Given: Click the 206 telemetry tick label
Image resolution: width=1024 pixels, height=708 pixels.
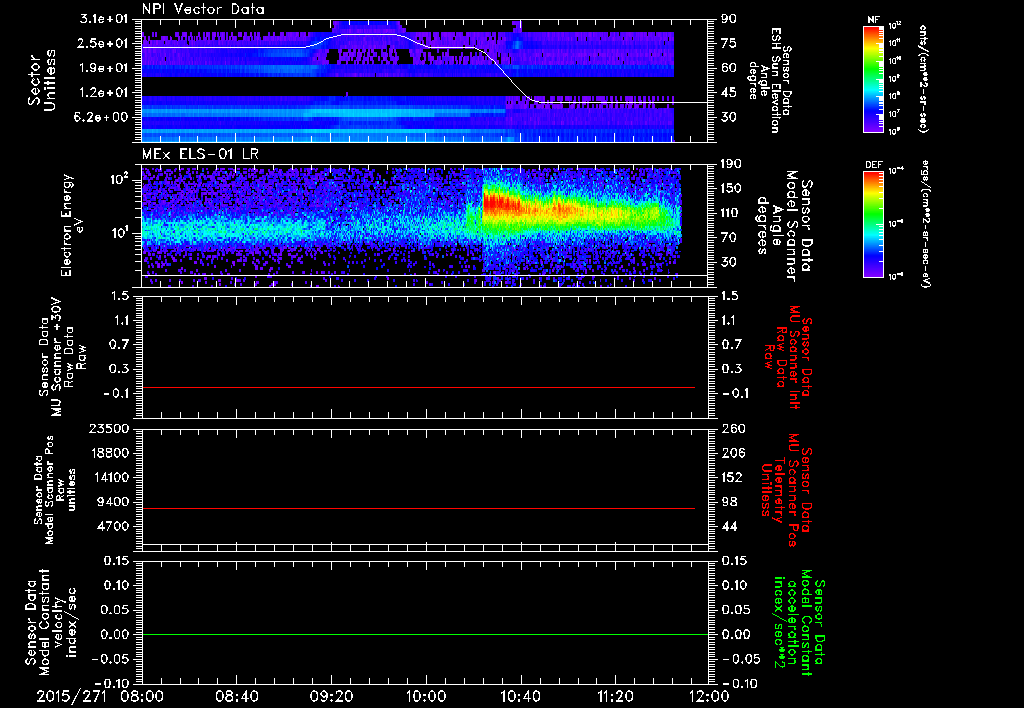Looking at the screenshot, I should (x=733, y=453).
